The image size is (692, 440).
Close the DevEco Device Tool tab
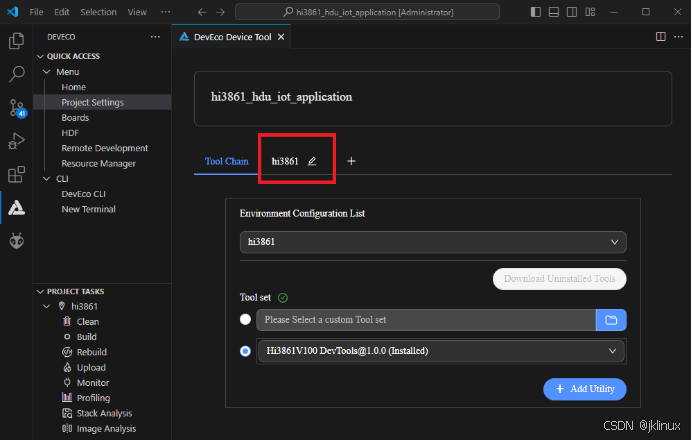point(281,37)
